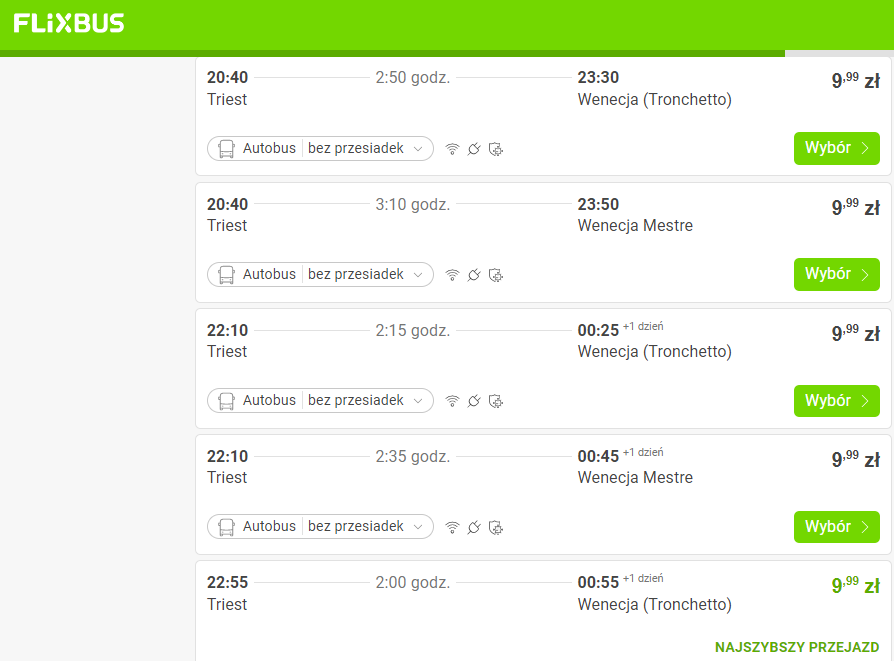Click power outlet icon on 23:30 arrival trip
The width and height of the screenshot is (894, 661).
click(474, 149)
